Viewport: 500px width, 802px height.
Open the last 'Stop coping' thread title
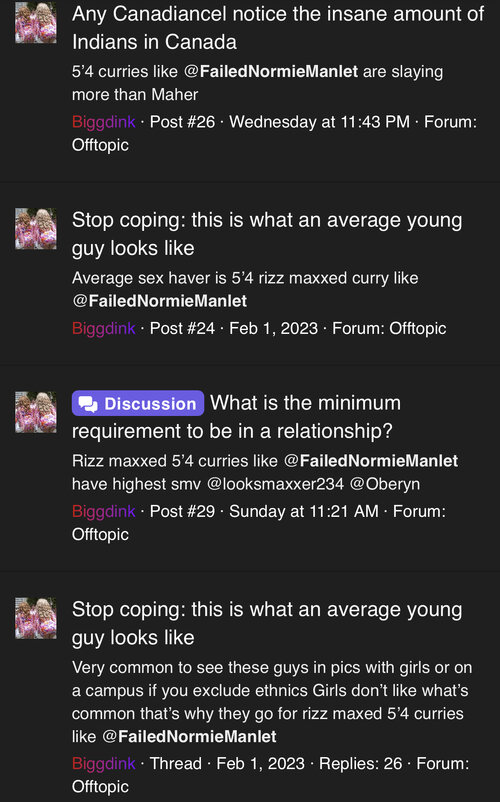[267, 623]
